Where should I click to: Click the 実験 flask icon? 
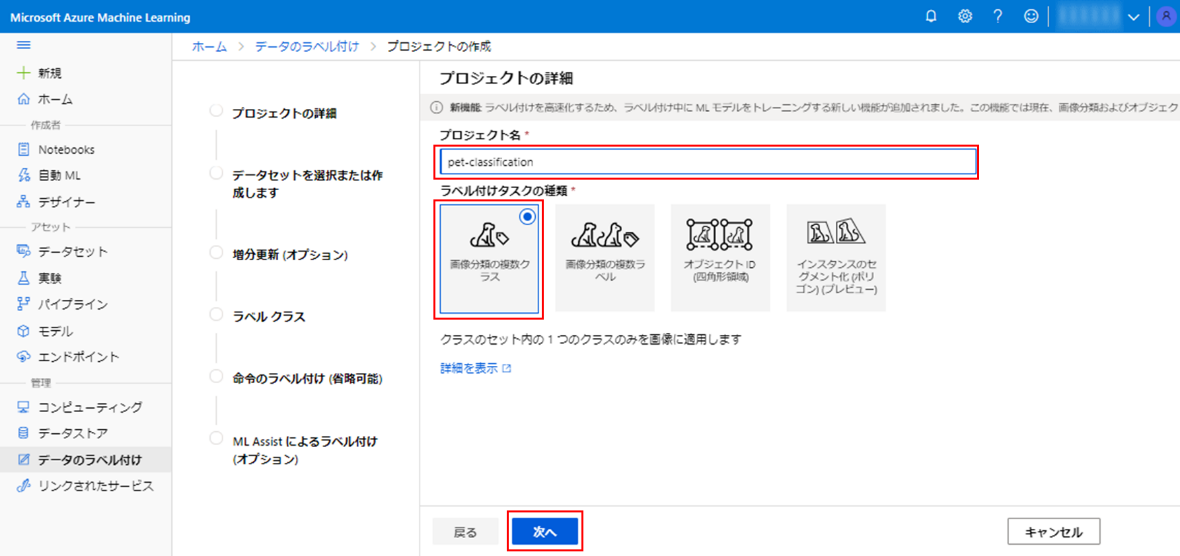tap(23, 278)
